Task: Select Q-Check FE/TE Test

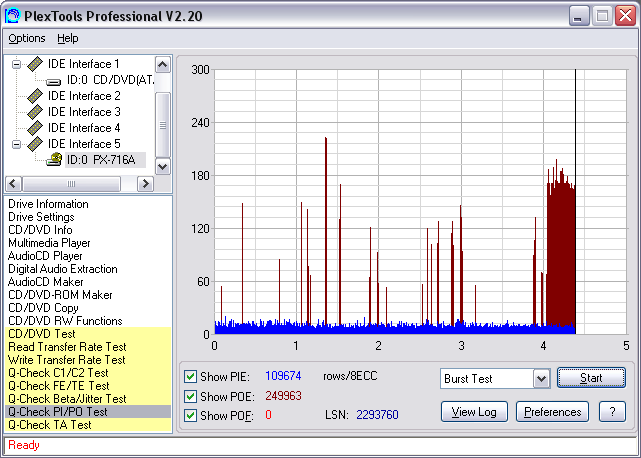Action: click(88, 386)
